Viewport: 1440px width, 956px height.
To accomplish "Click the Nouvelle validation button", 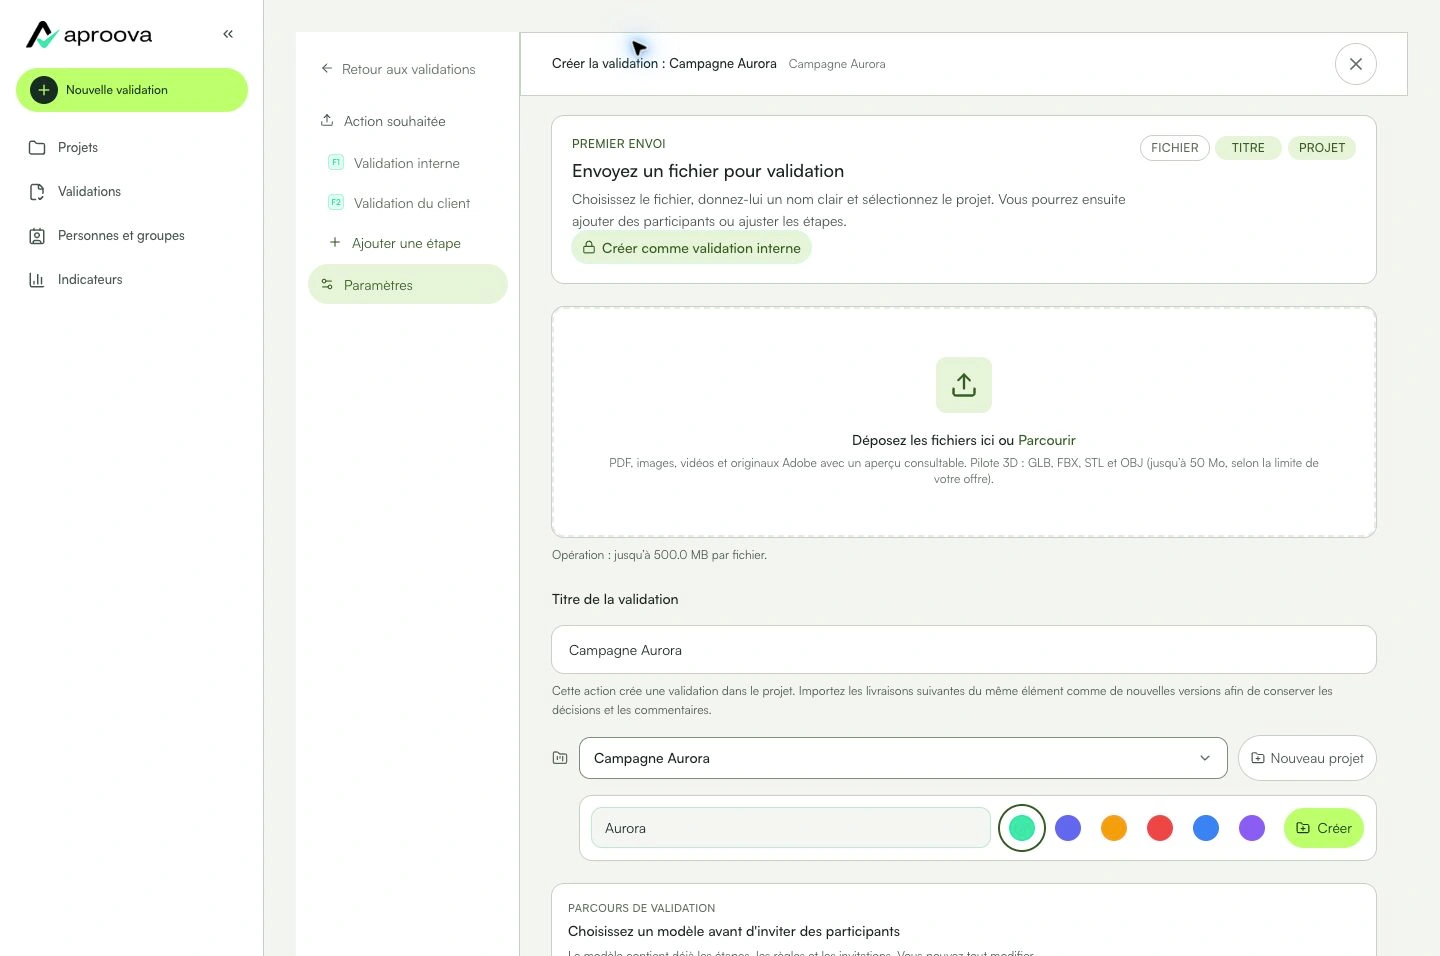I will click(x=132, y=90).
